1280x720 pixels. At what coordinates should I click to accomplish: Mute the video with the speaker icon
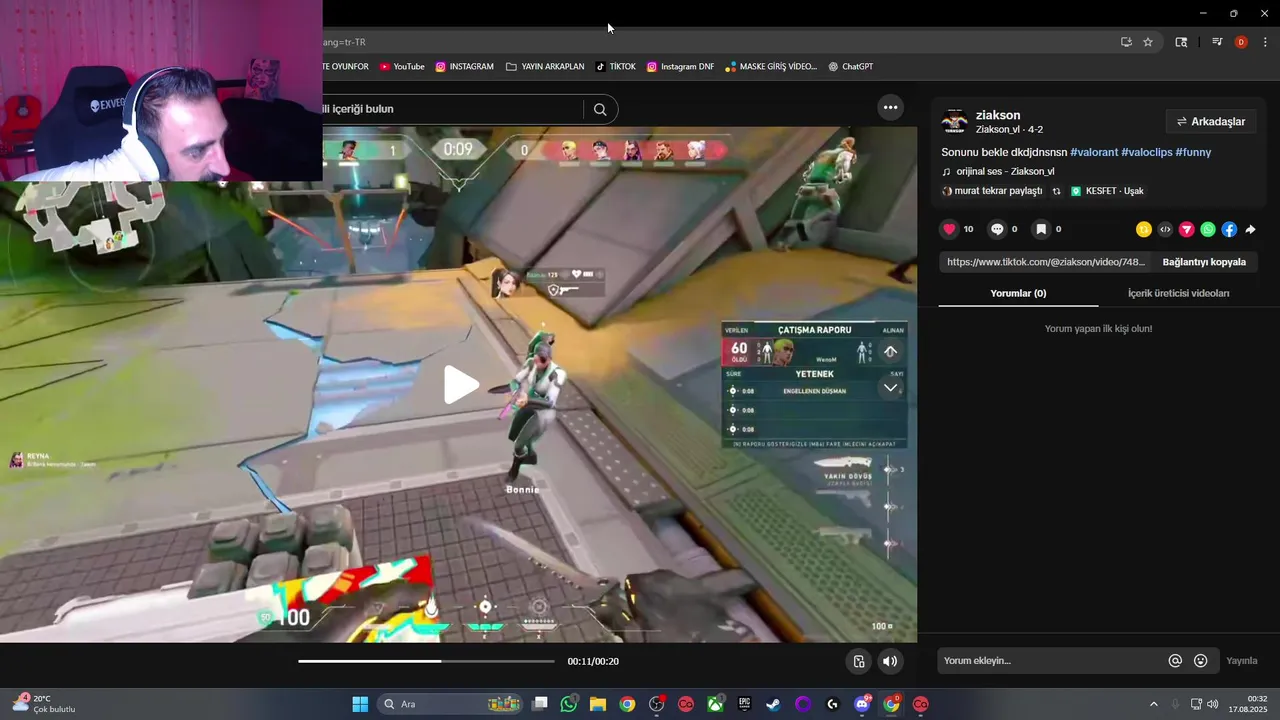(x=889, y=661)
